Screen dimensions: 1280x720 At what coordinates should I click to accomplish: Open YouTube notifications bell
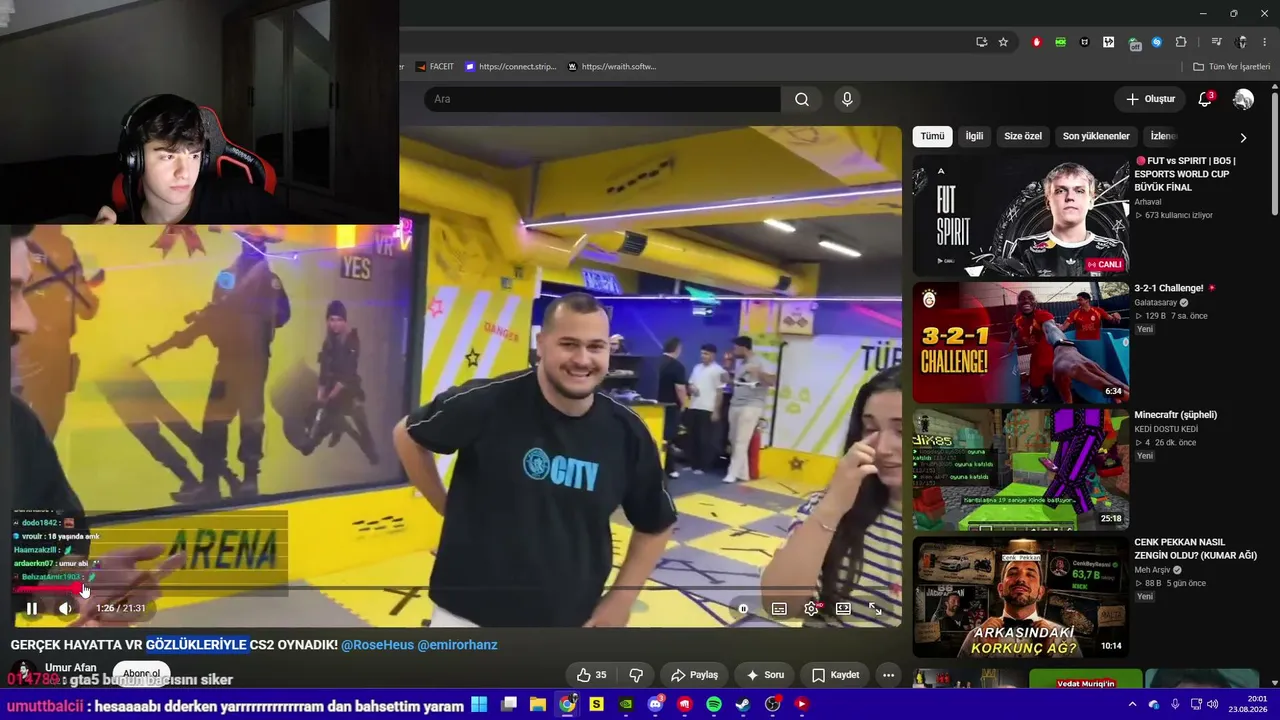click(x=1206, y=99)
